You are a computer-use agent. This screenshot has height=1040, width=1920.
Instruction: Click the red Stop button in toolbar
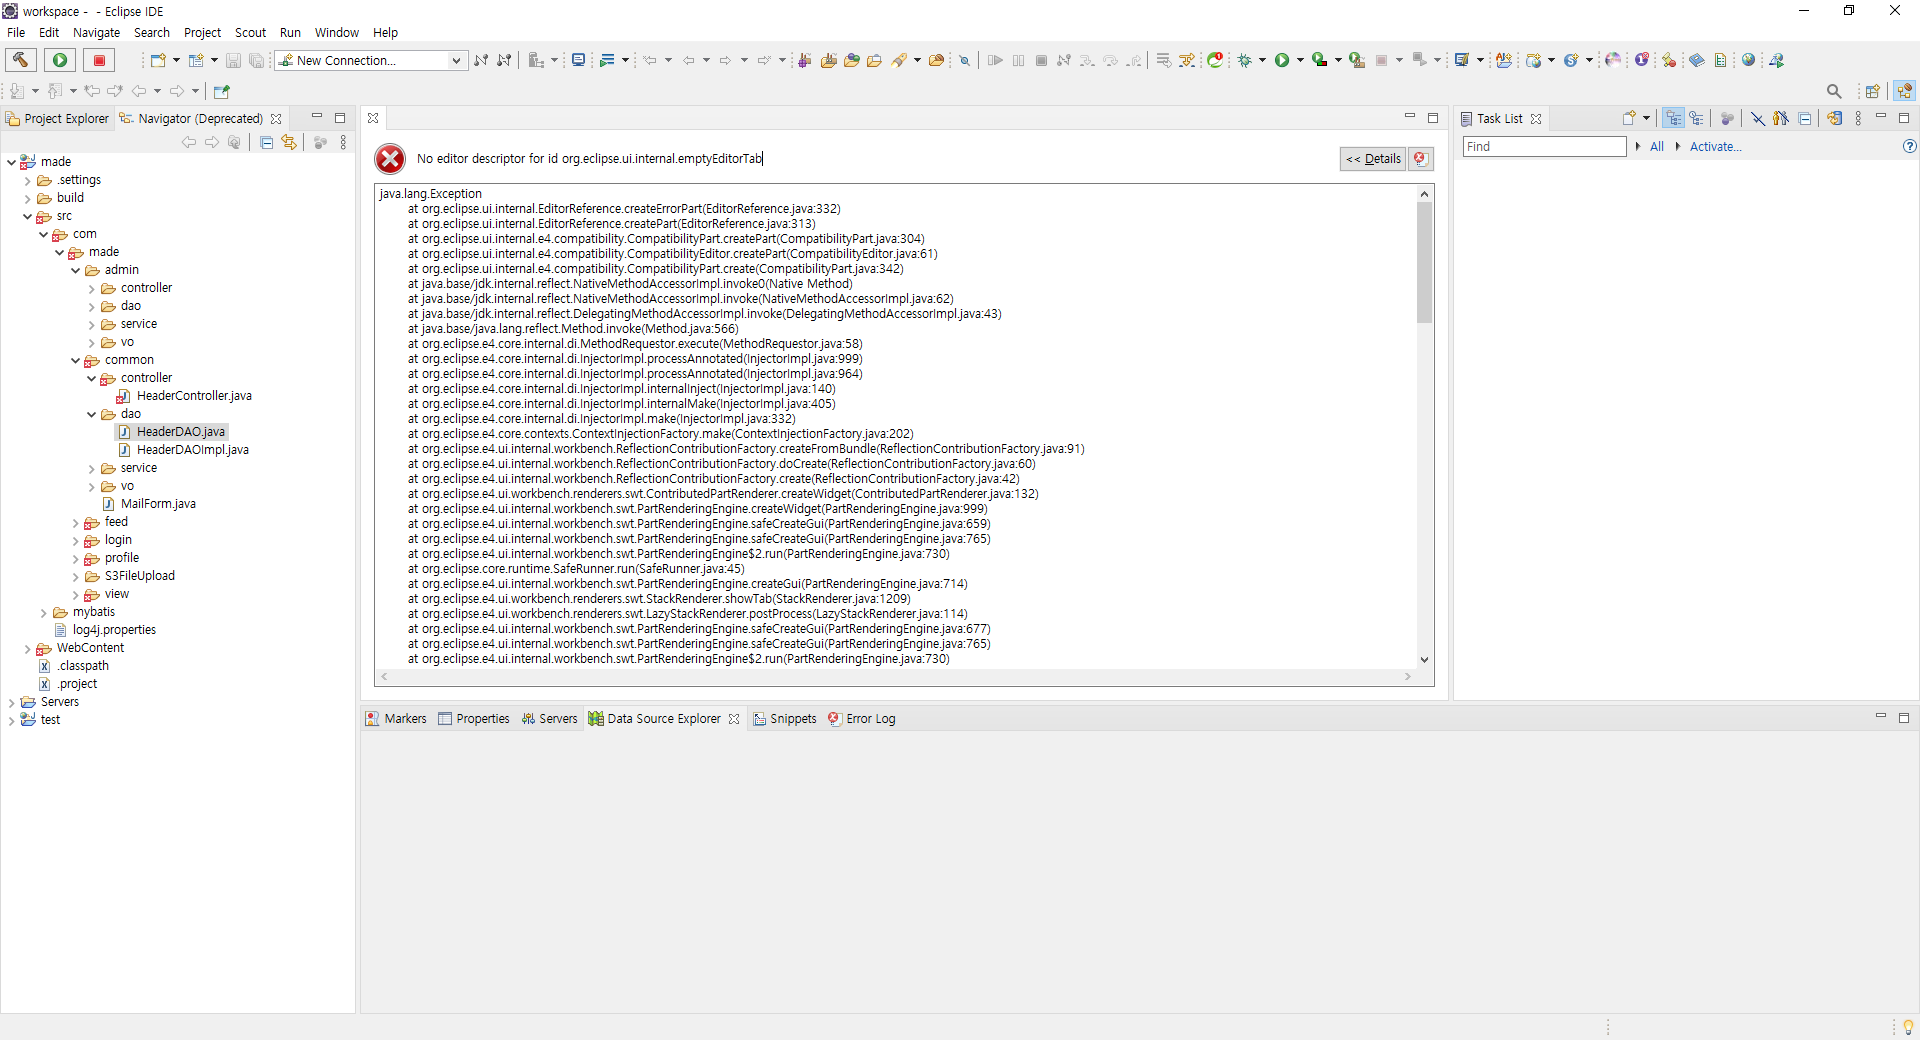[x=99, y=60]
